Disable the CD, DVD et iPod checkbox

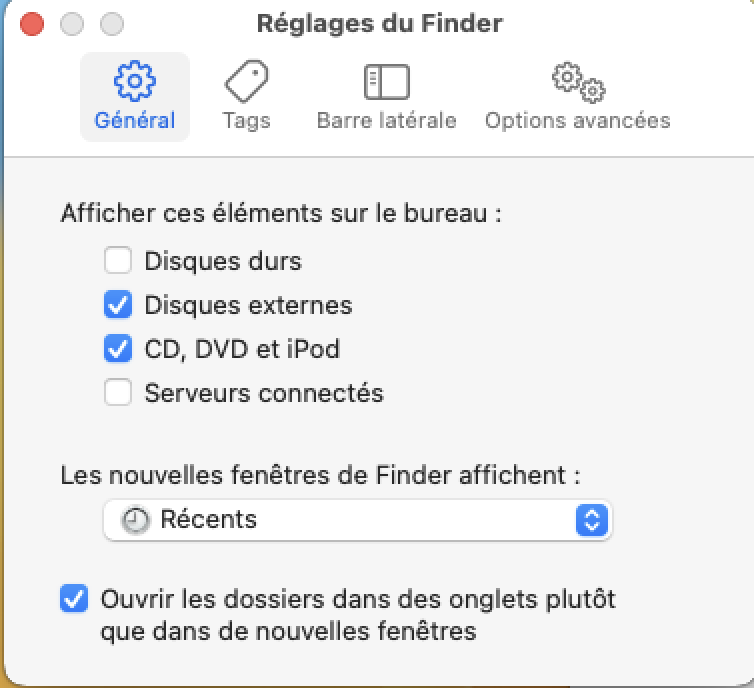tap(118, 349)
